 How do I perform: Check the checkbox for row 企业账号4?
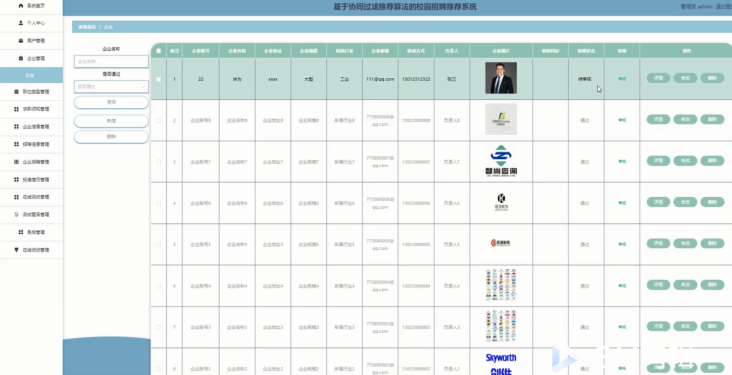coord(159,286)
